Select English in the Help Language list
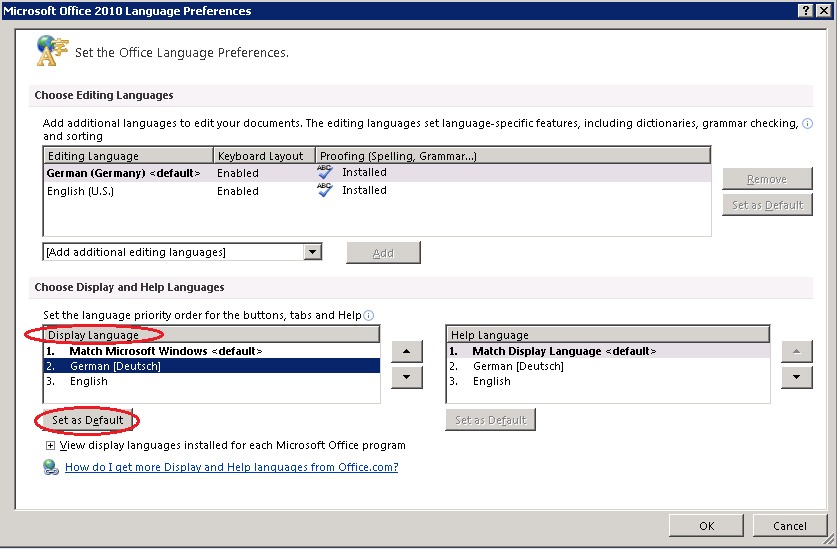The width and height of the screenshot is (837, 549). click(491, 381)
